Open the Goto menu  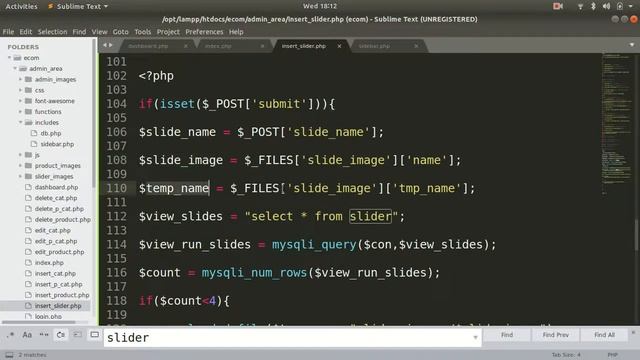(120, 32)
